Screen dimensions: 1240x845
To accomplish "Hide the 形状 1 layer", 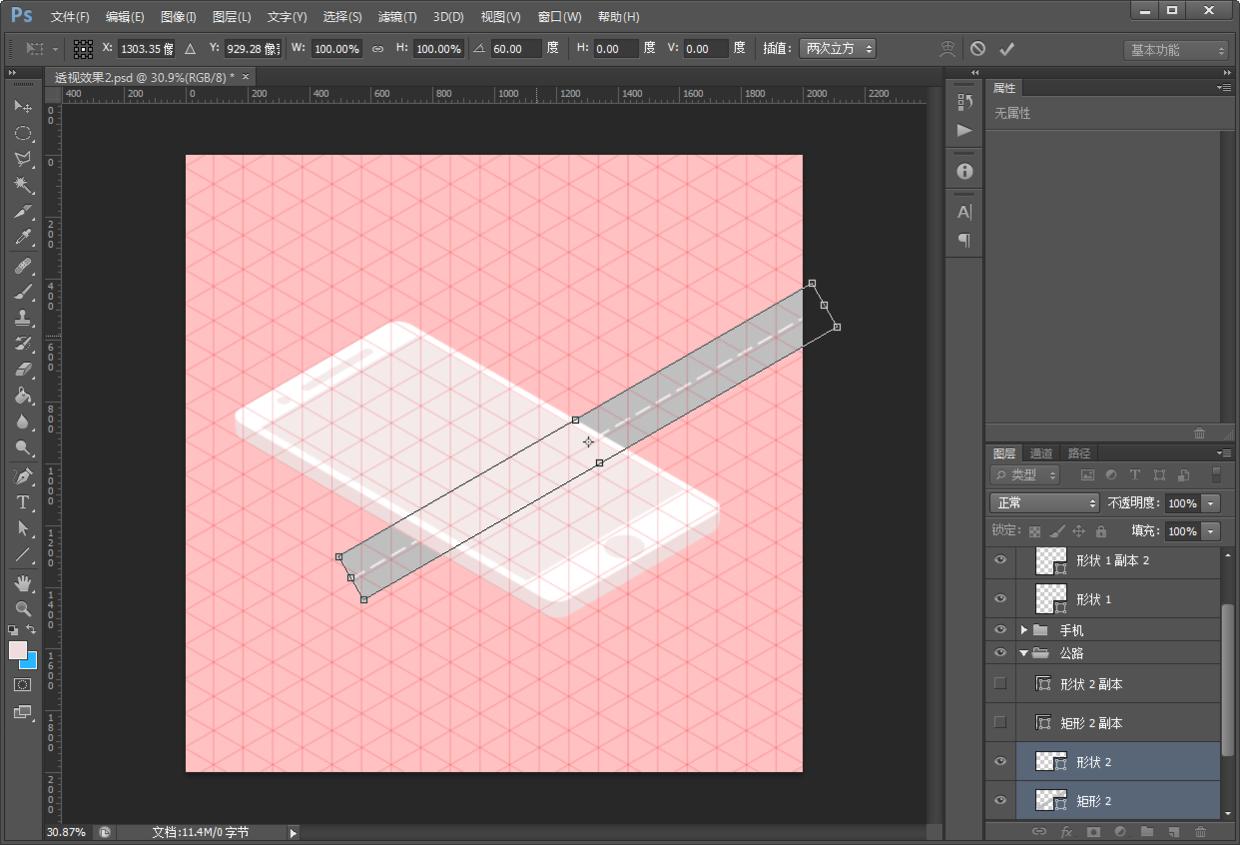I will click(x=1000, y=599).
